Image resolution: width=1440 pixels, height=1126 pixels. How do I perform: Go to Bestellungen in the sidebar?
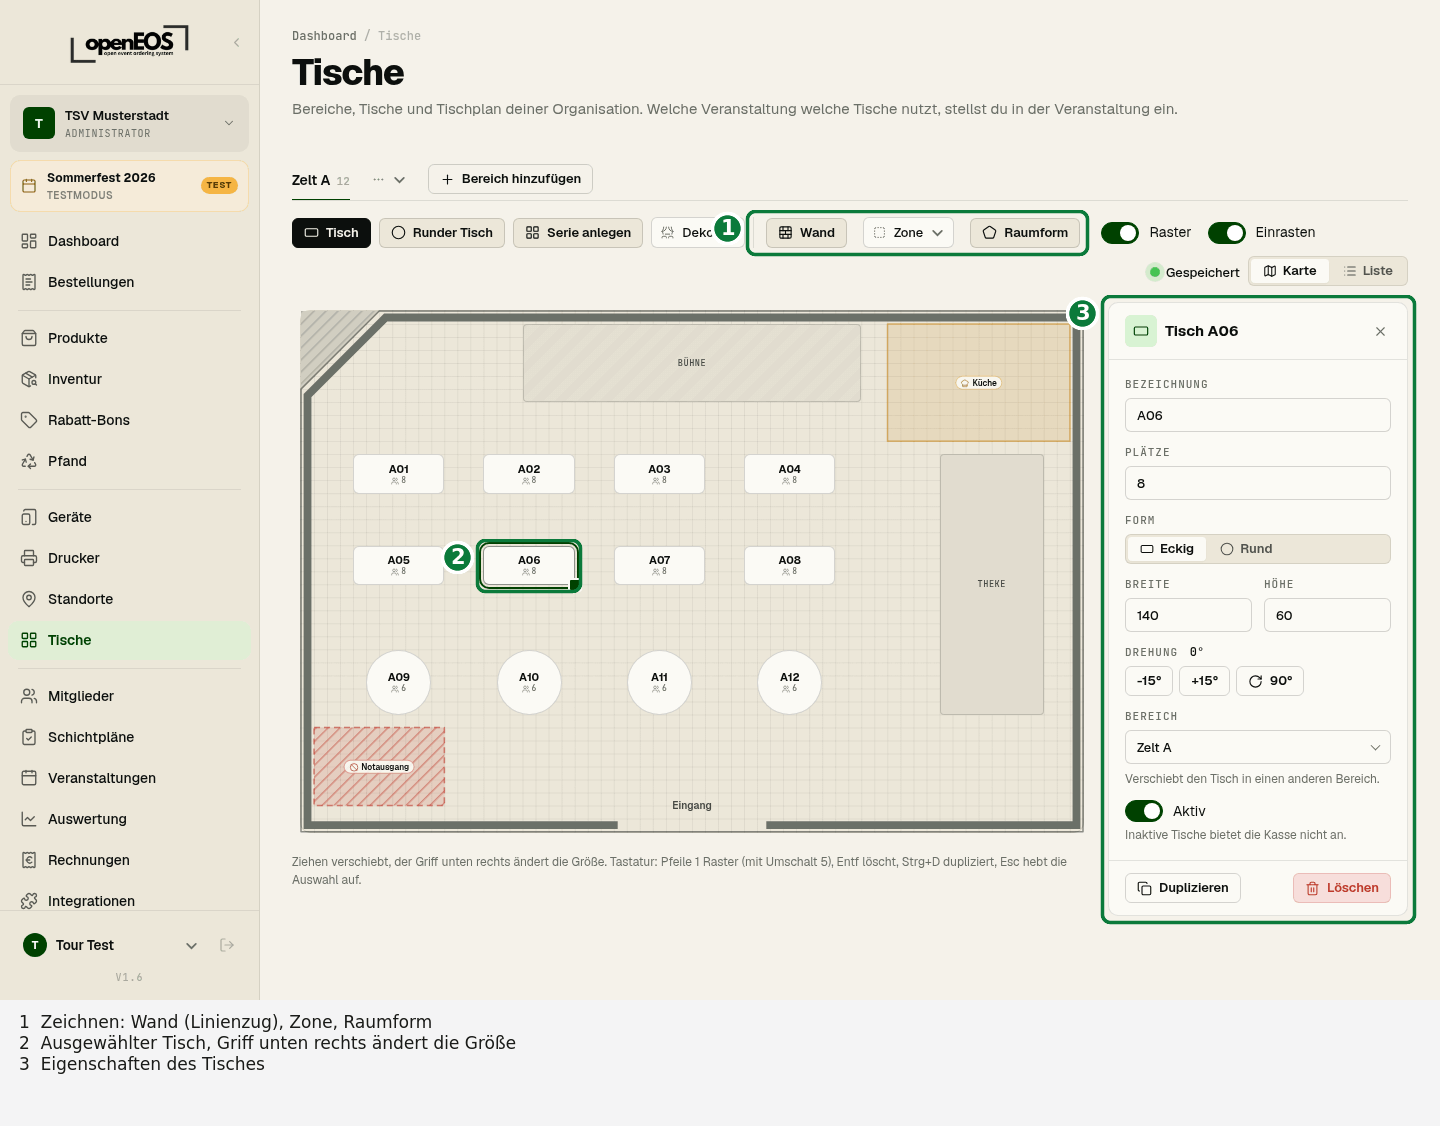pos(130,282)
